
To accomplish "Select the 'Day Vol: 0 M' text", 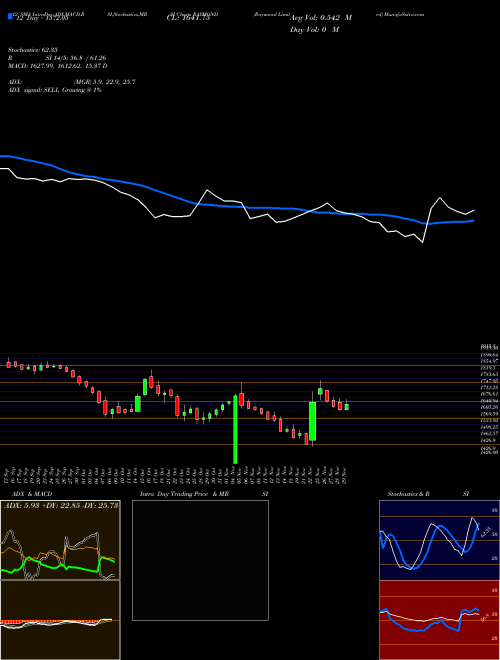I will click(x=314, y=29).
